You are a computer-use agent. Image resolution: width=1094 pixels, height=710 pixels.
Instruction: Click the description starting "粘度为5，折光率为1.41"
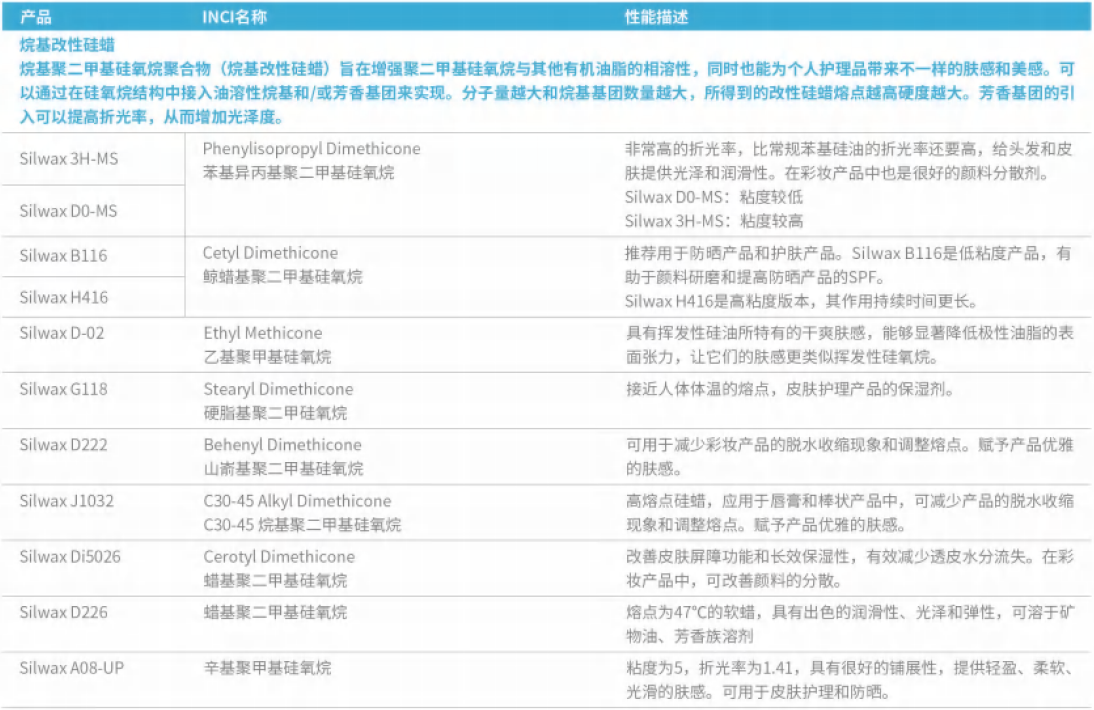pyautogui.click(x=849, y=680)
